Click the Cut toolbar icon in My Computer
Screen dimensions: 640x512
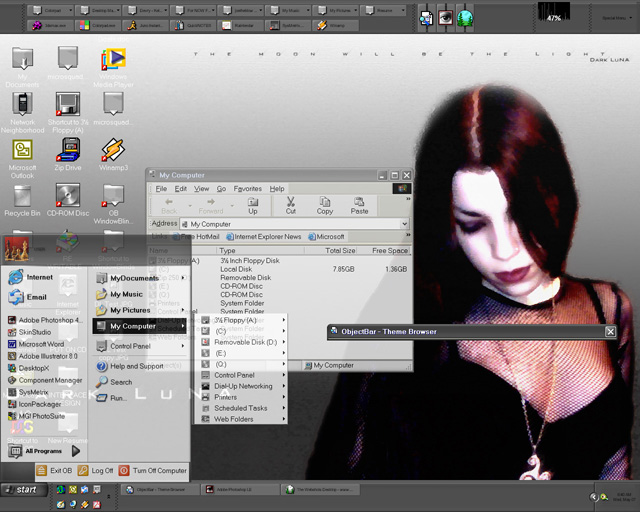pyautogui.click(x=291, y=205)
